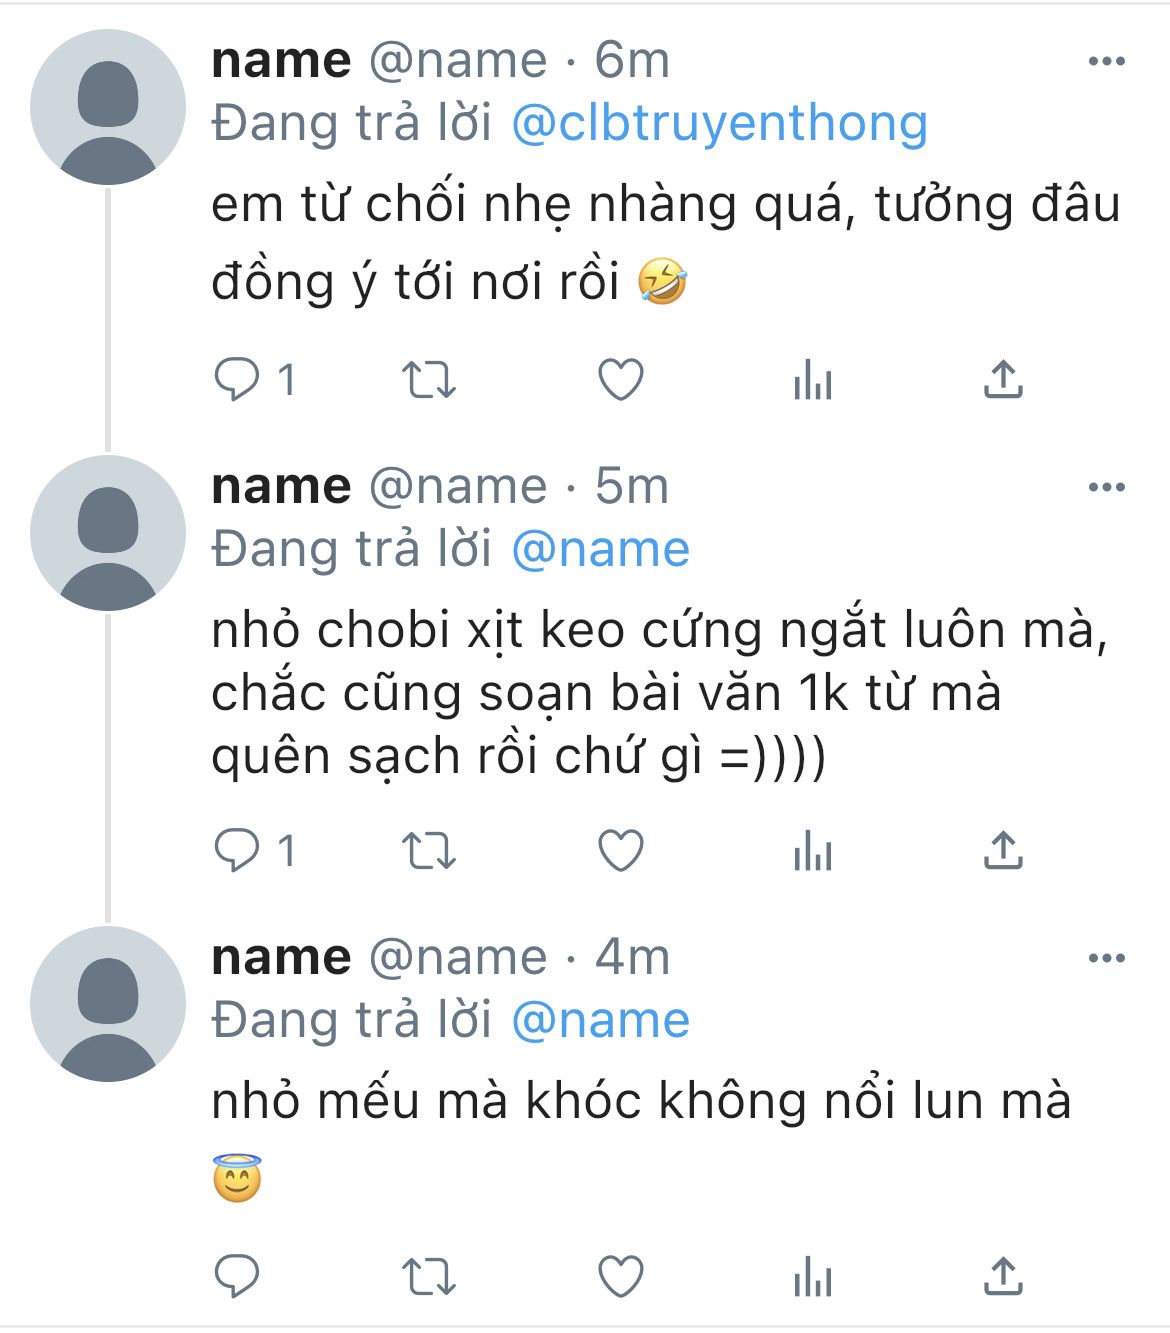1170x1333 pixels.
Task: Open more options on the 6m tweet
Action: coord(1106,62)
